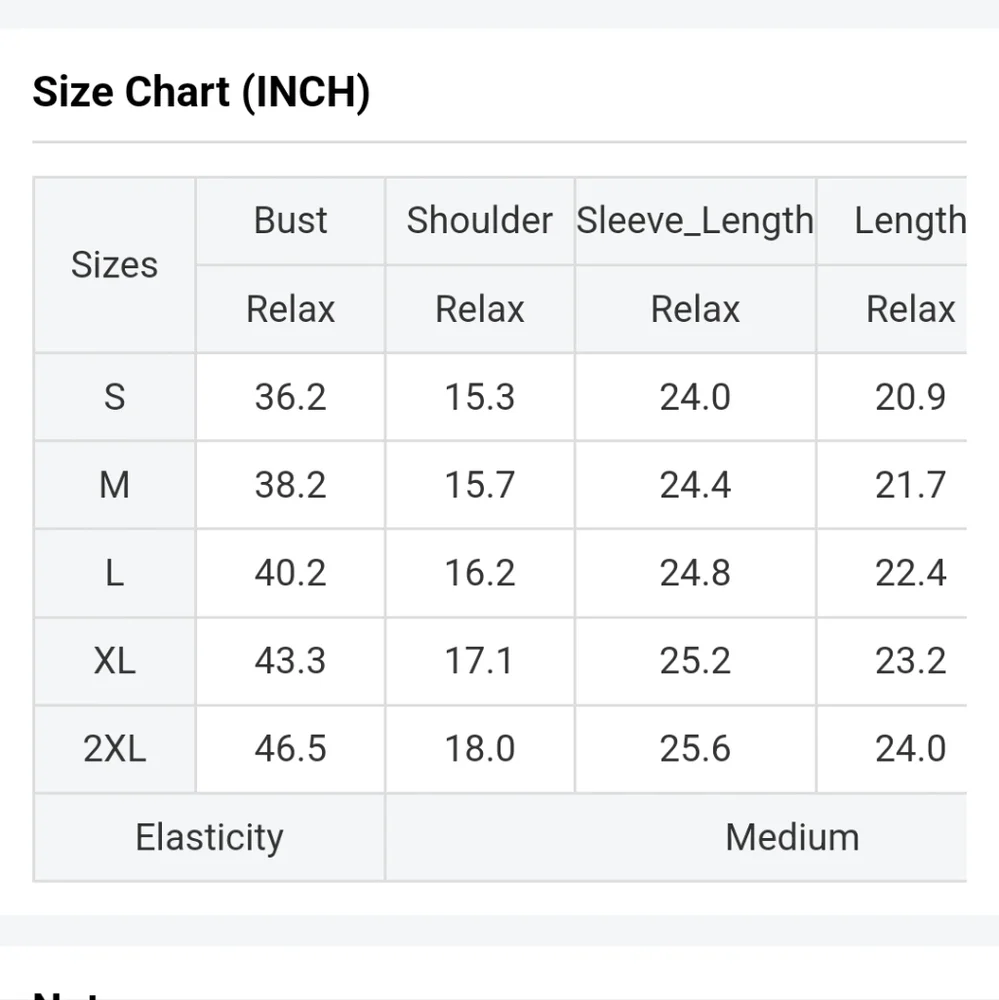
Task: Click the 46.5 bust value for 2XL
Action: click(290, 749)
